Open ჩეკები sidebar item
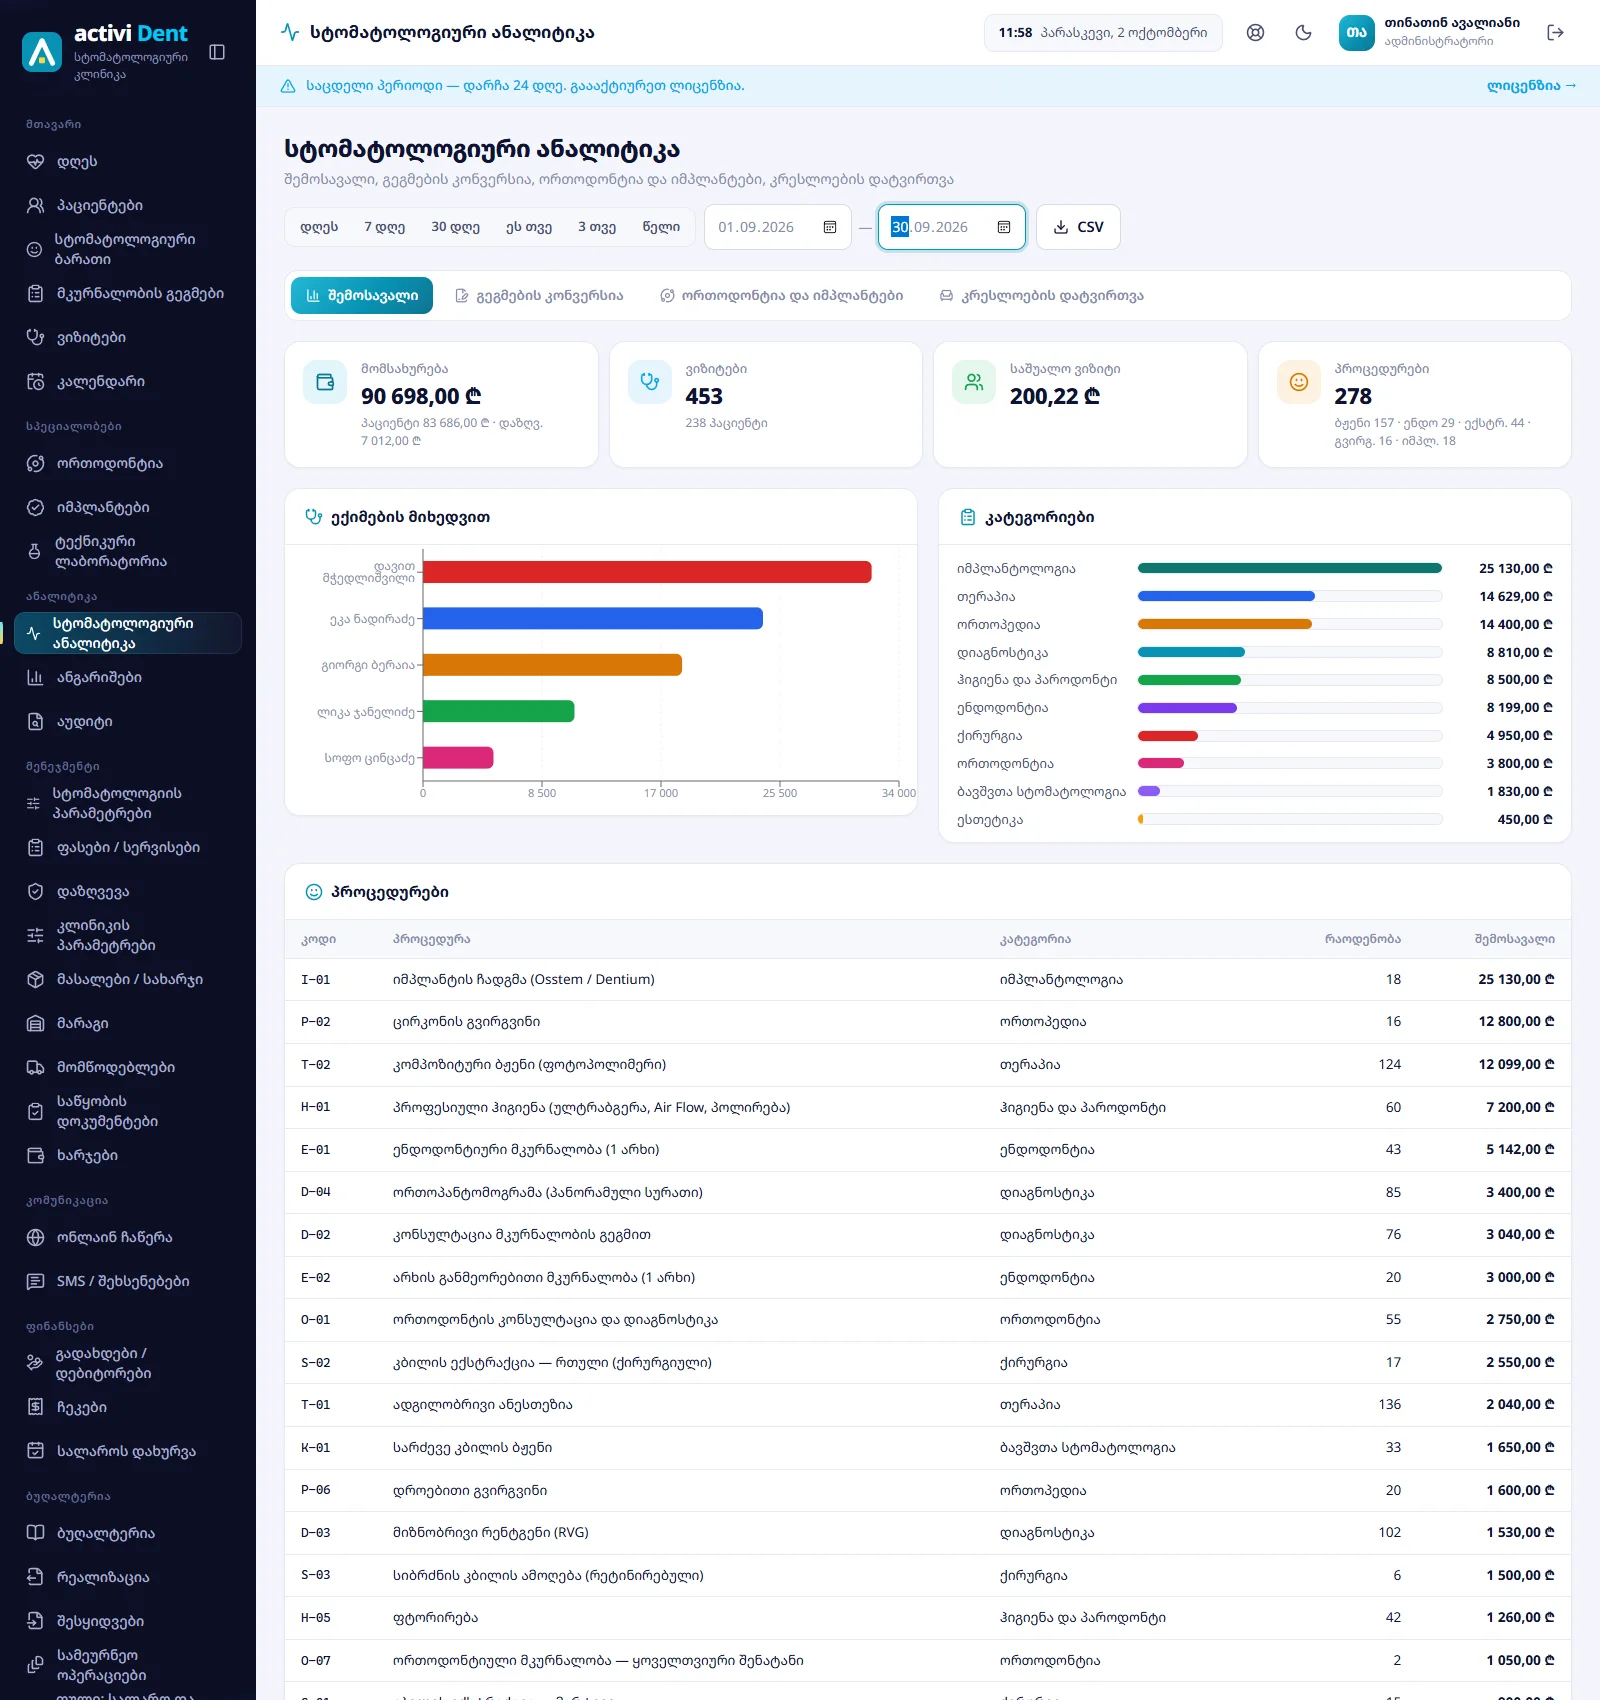1600x1700 pixels. [x=128, y=1407]
